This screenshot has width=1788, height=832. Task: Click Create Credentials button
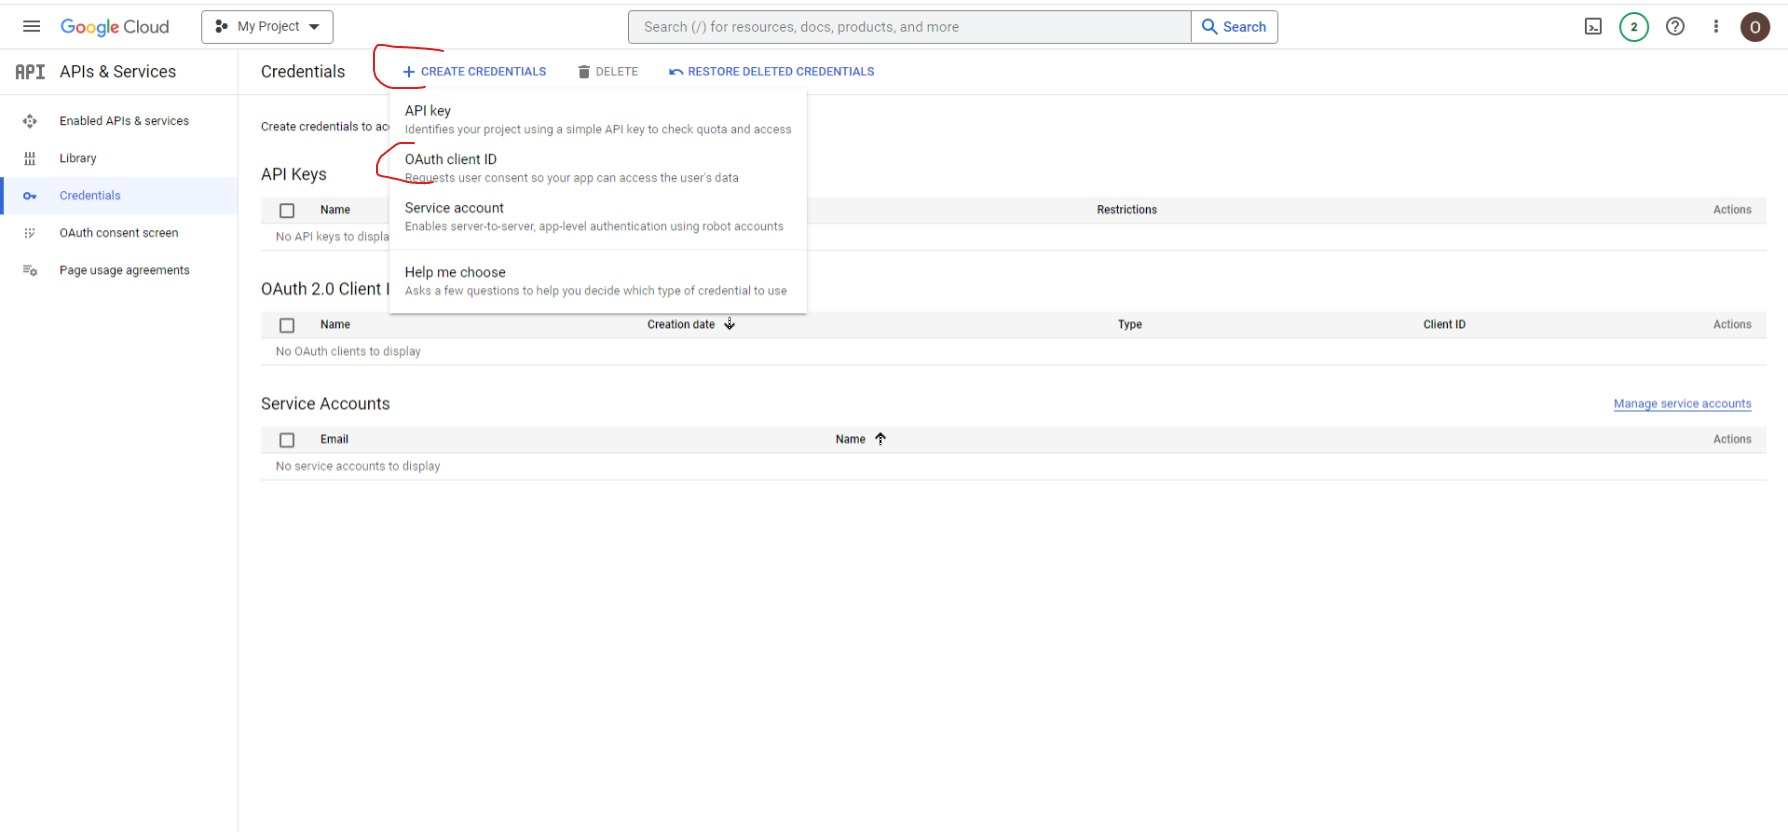point(474,72)
